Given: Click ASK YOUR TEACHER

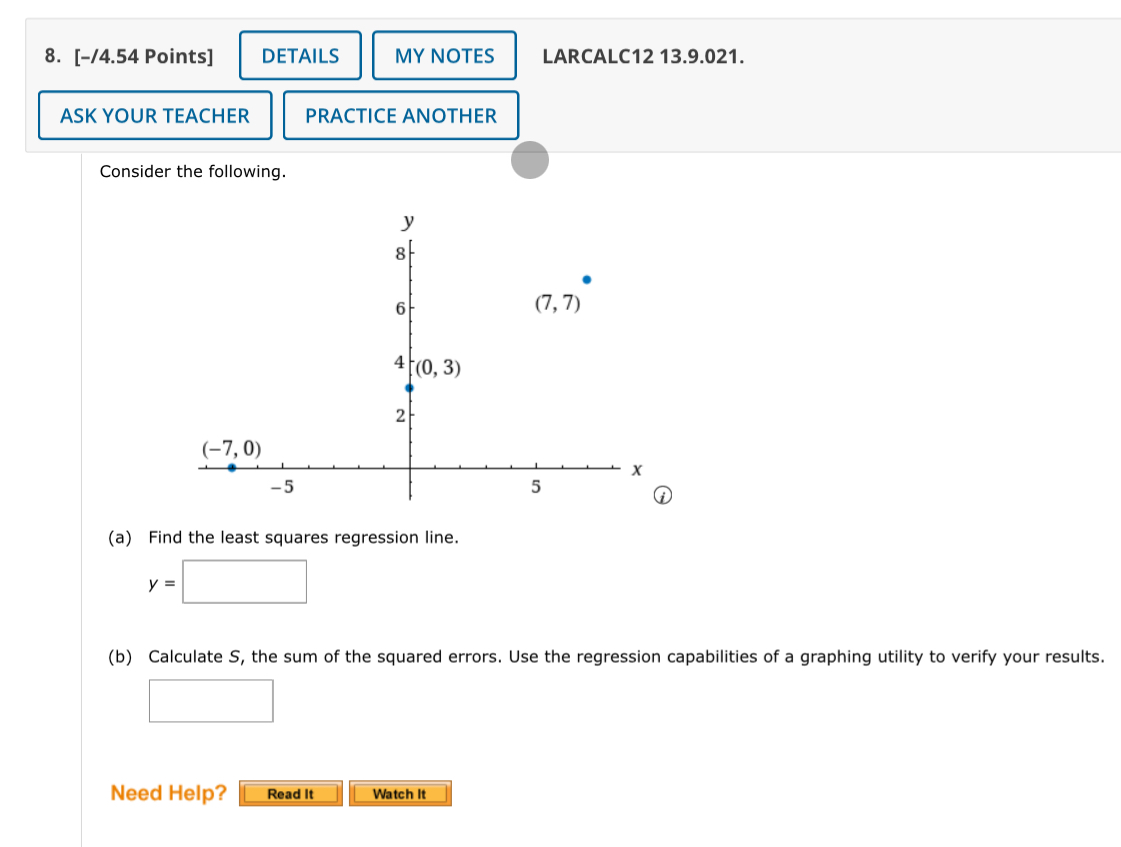Looking at the screenshot, I should [x=154, y=115].
